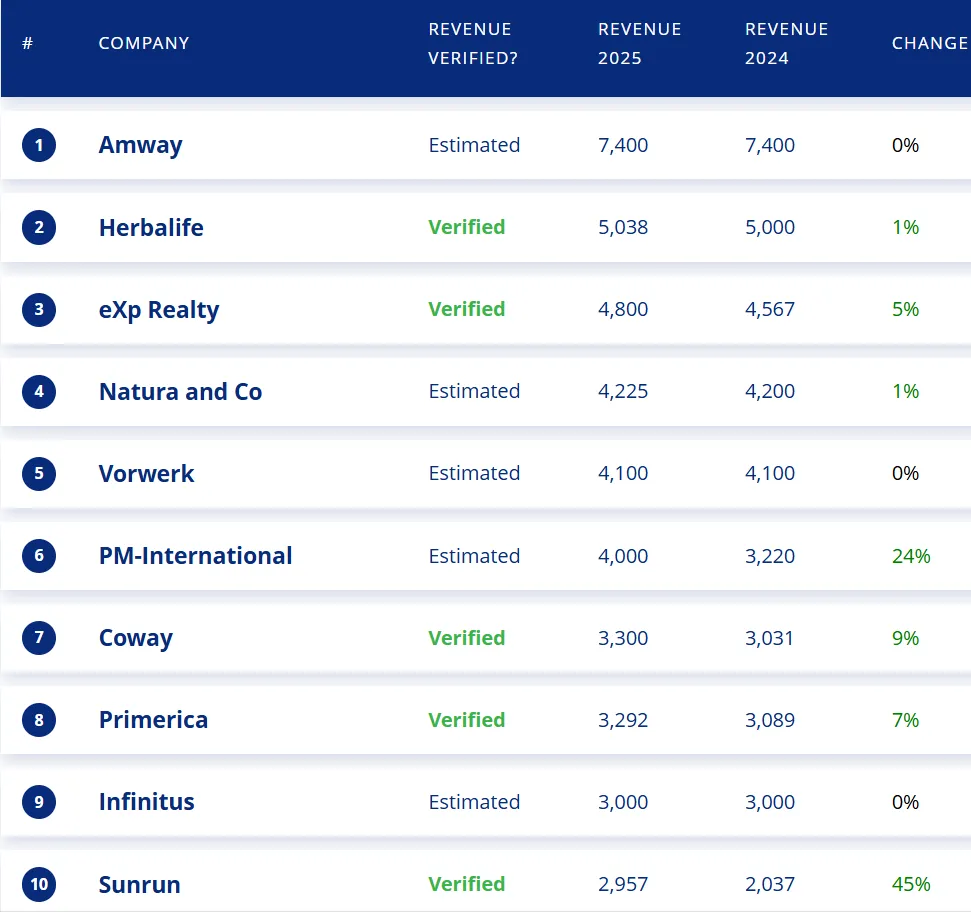The width and height of the screenshot is (971, 912).
Task: Sort by Company column header
Action: point(143,43)
